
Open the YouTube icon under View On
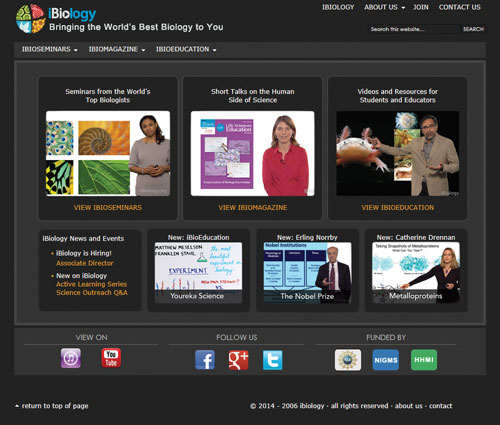[111, 358]
